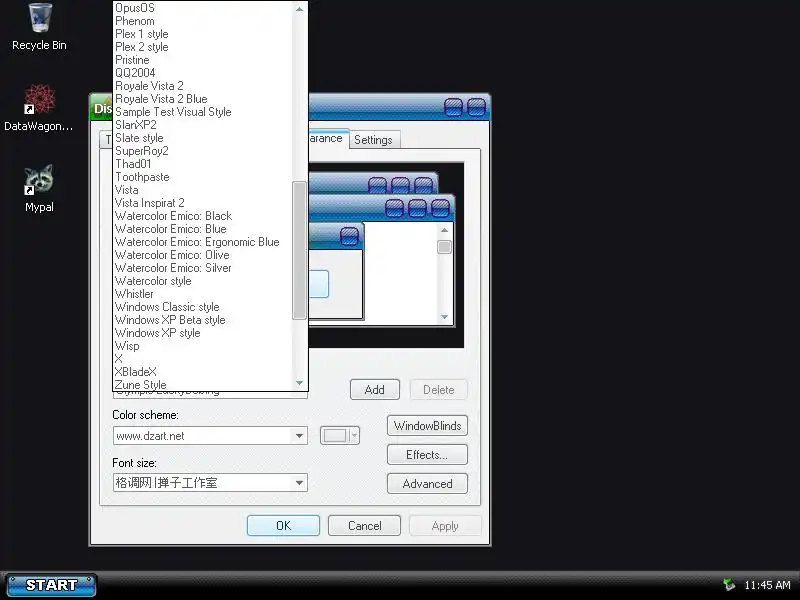
Task: Choose Toothpaste style
Action: pos(203,177)
